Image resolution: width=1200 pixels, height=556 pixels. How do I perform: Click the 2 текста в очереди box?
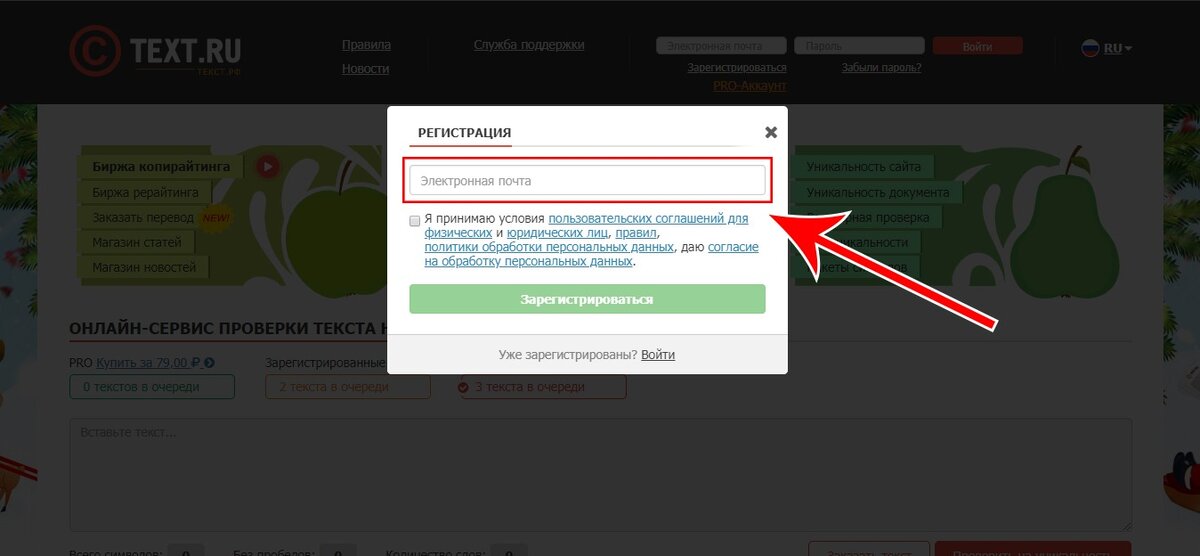pyautogui.click(x=348, y=387)
